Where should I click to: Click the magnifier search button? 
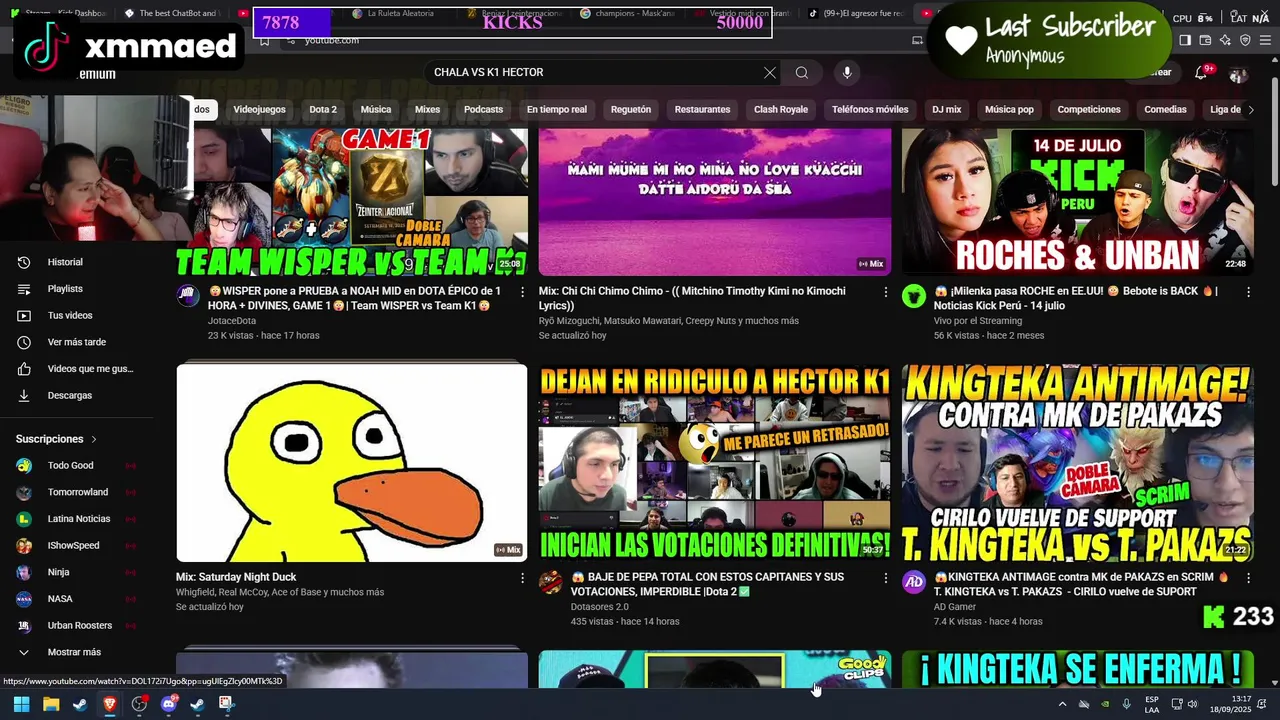pos(802,73)
